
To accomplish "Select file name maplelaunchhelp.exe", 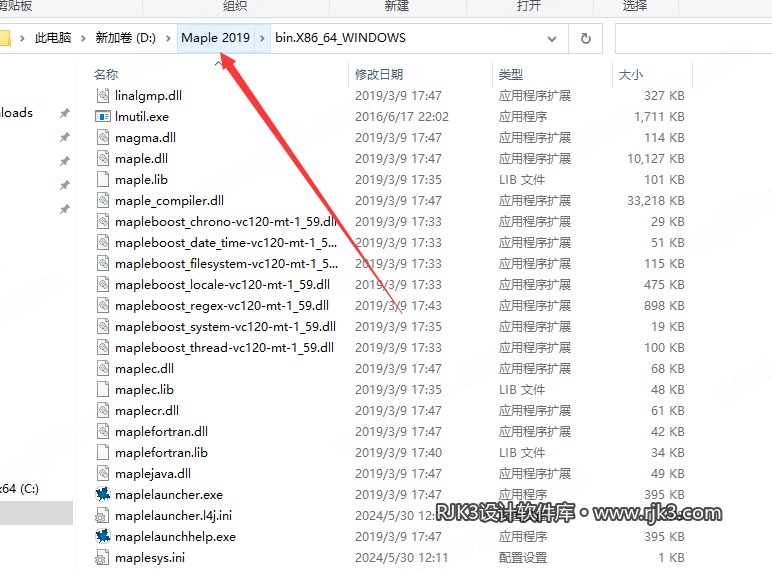I will pos(175,537).
